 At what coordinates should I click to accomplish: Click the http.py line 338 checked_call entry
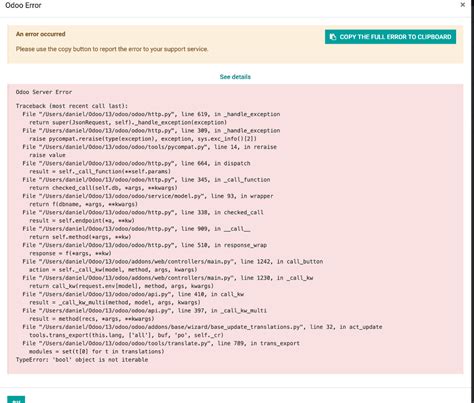pyautogui.click(x=143, y=212)
